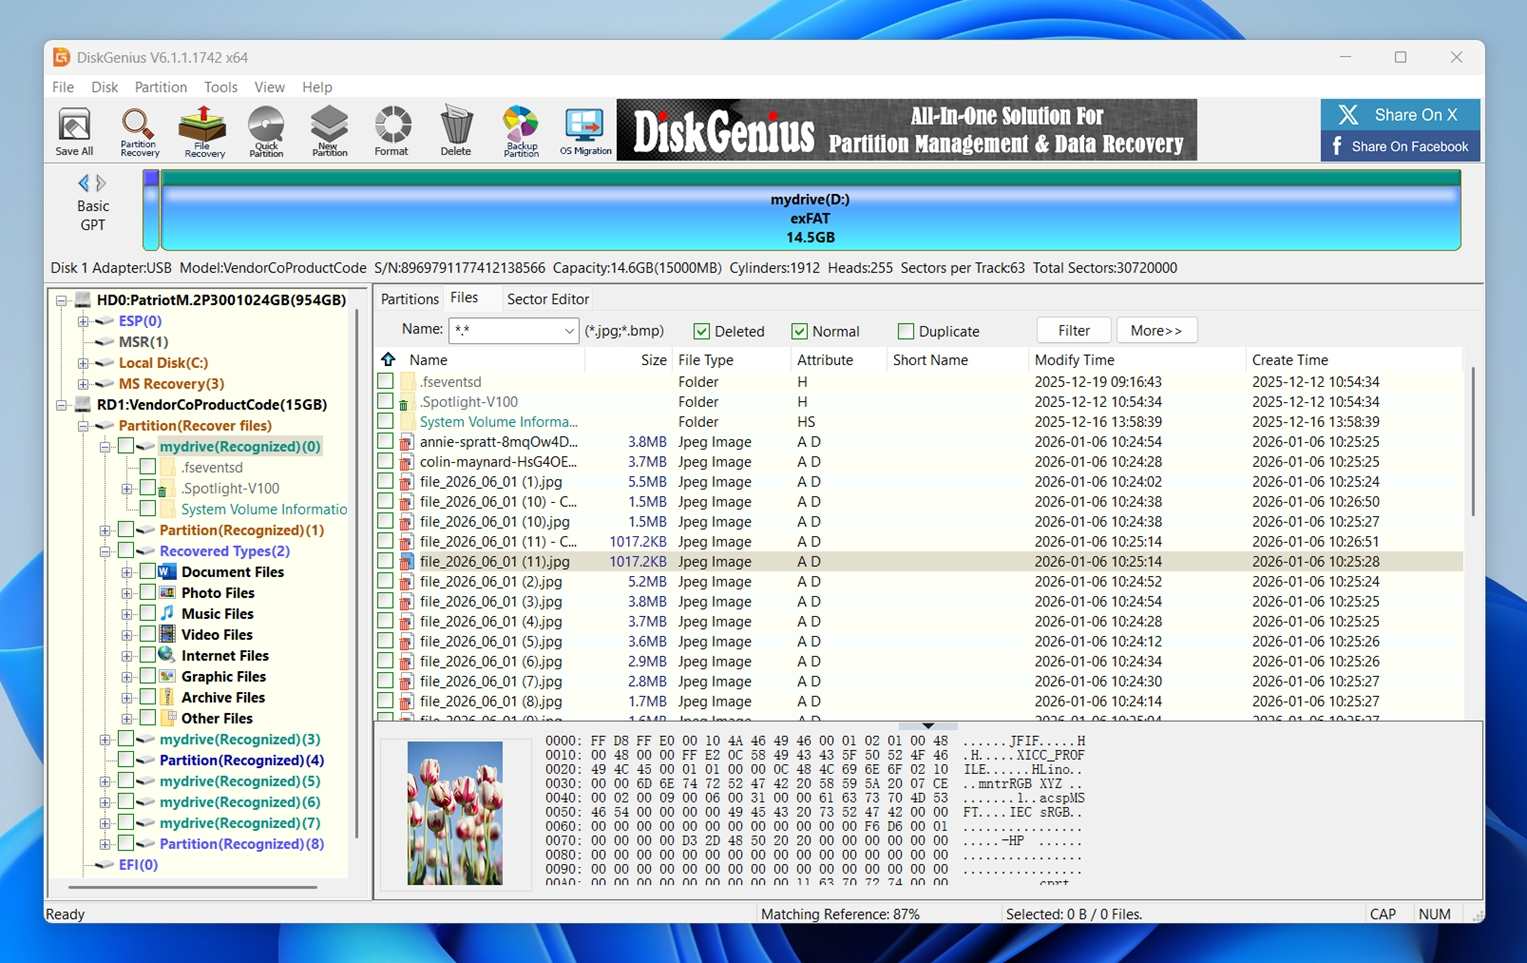Uncheck the Deleted filter checkbox
This screenshot has height=963, width=1527.
coord(702,332)
